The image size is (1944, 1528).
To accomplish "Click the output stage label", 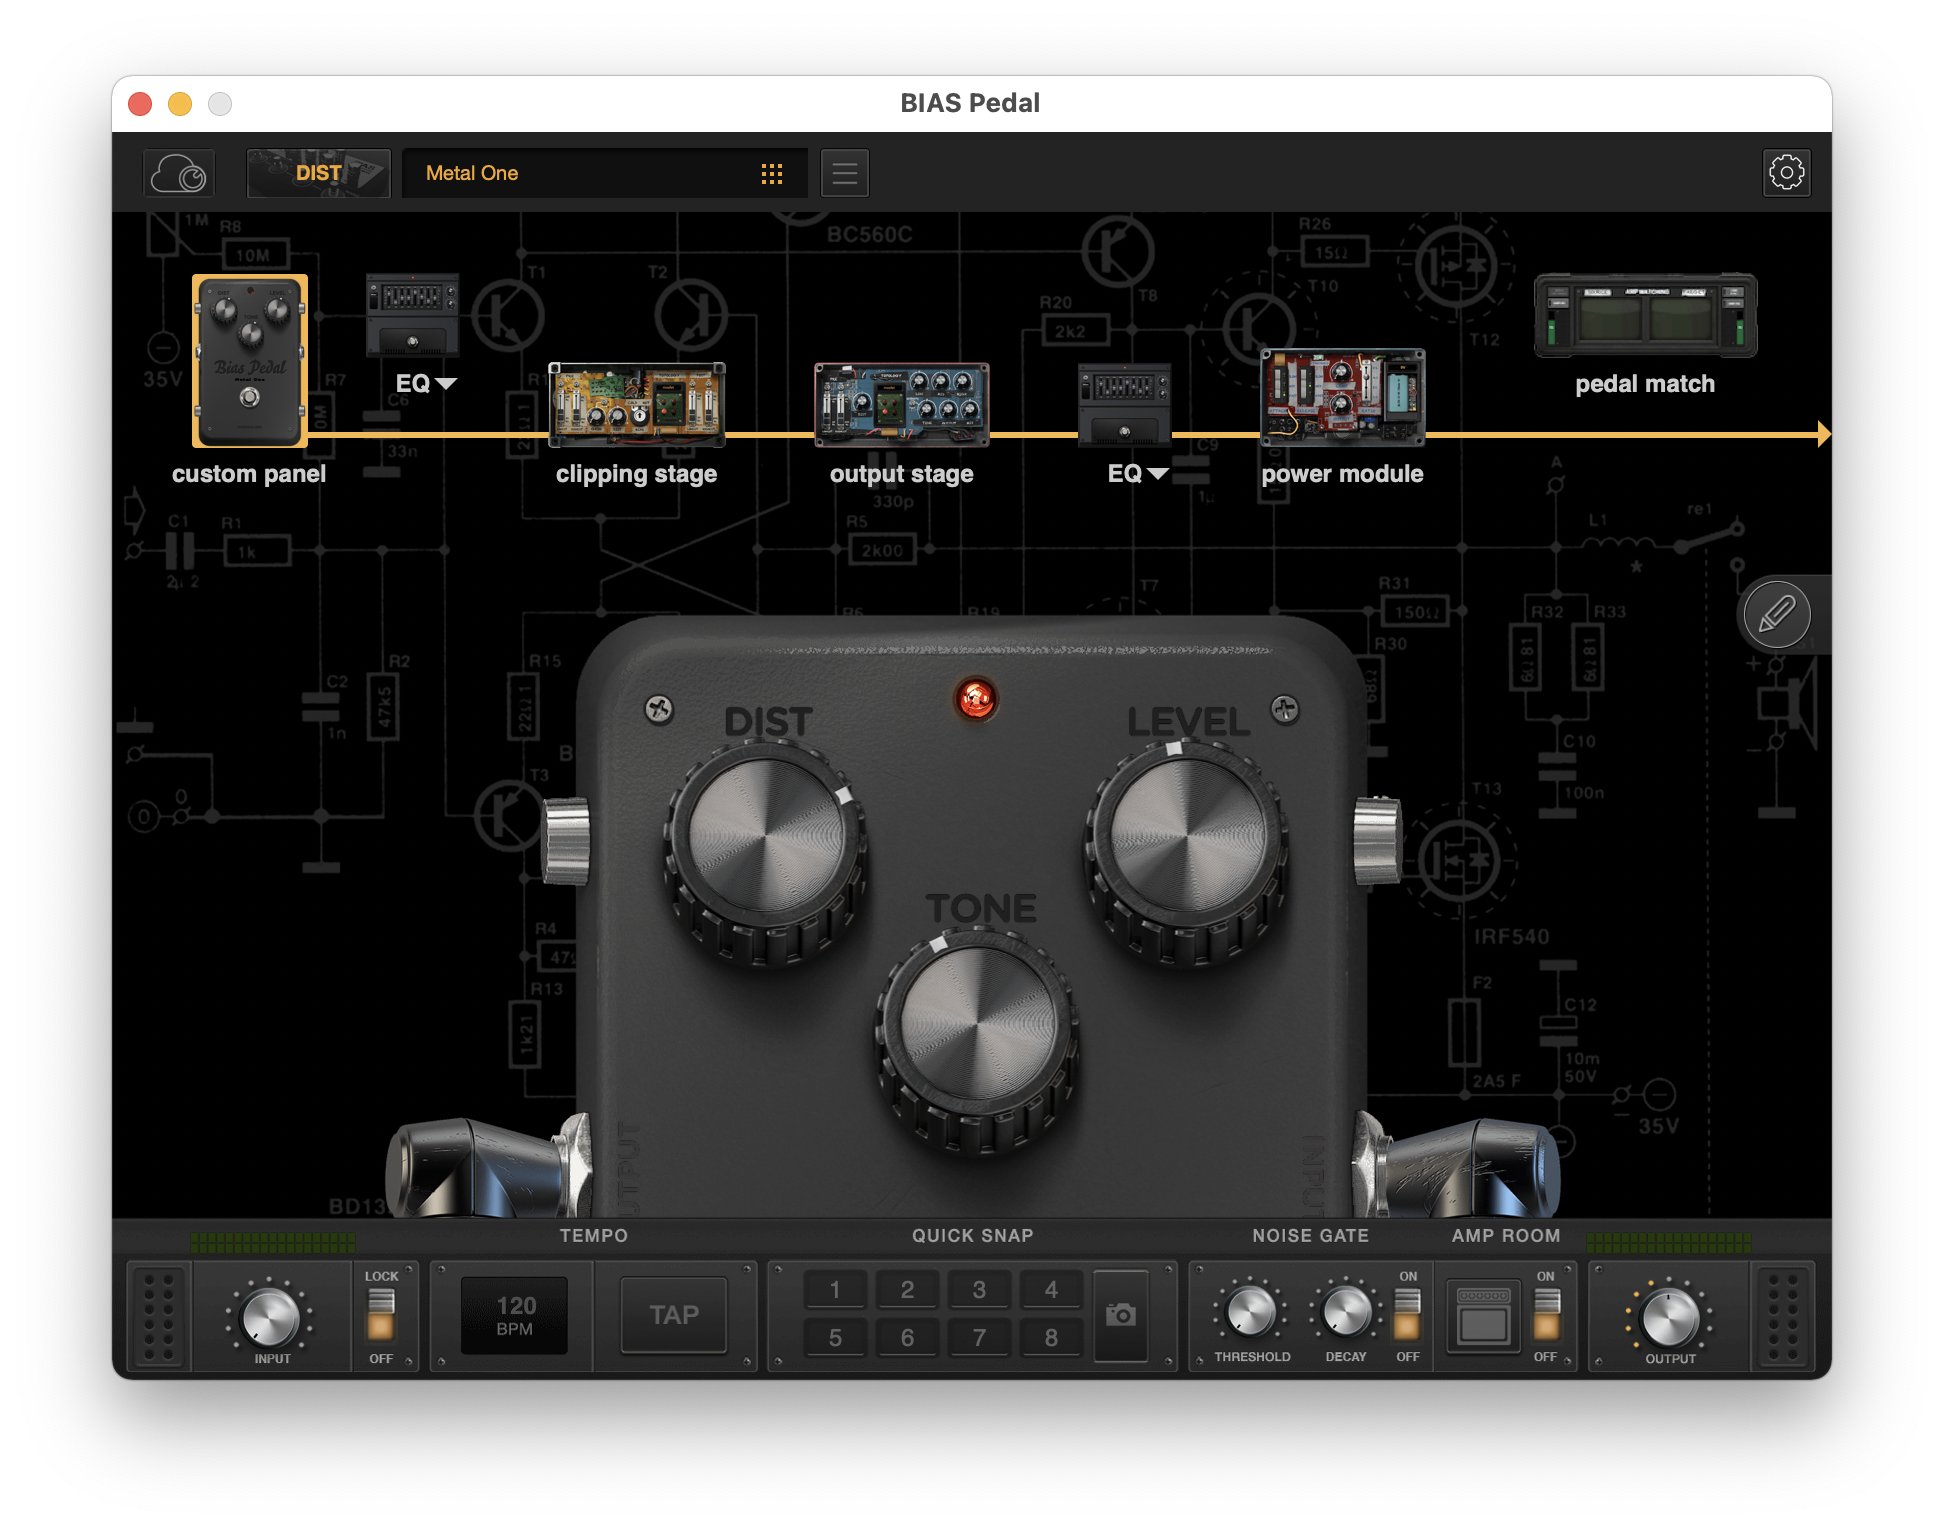I will click(901, 474).
